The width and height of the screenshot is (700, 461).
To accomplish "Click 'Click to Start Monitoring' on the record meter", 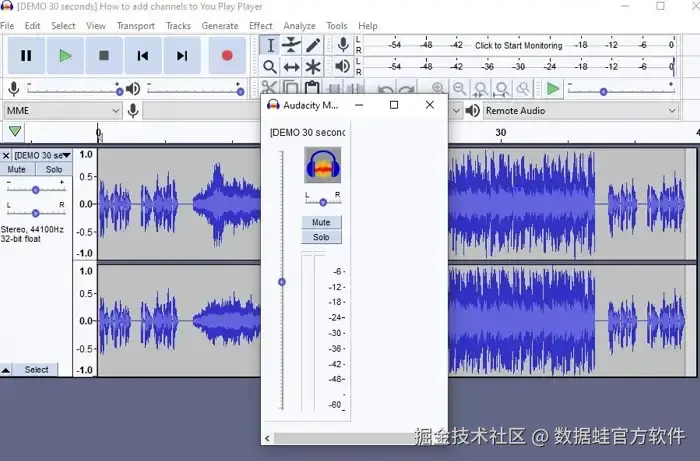I will tap(518, 45).
